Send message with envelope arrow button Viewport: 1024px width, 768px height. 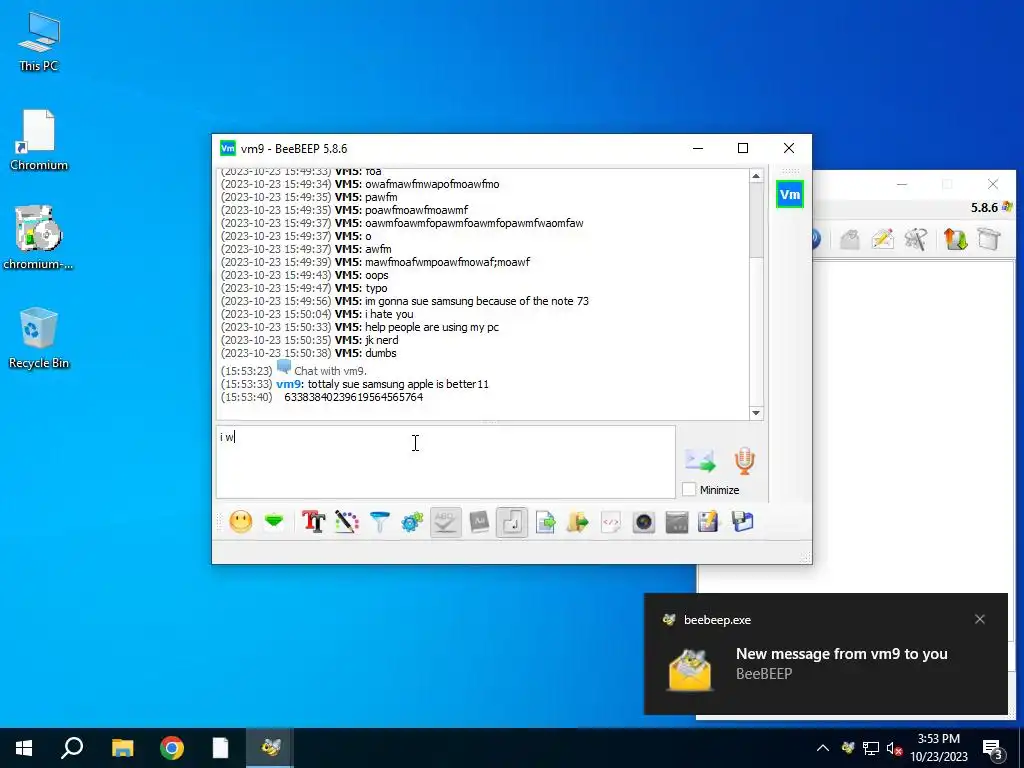coord(700,460)
